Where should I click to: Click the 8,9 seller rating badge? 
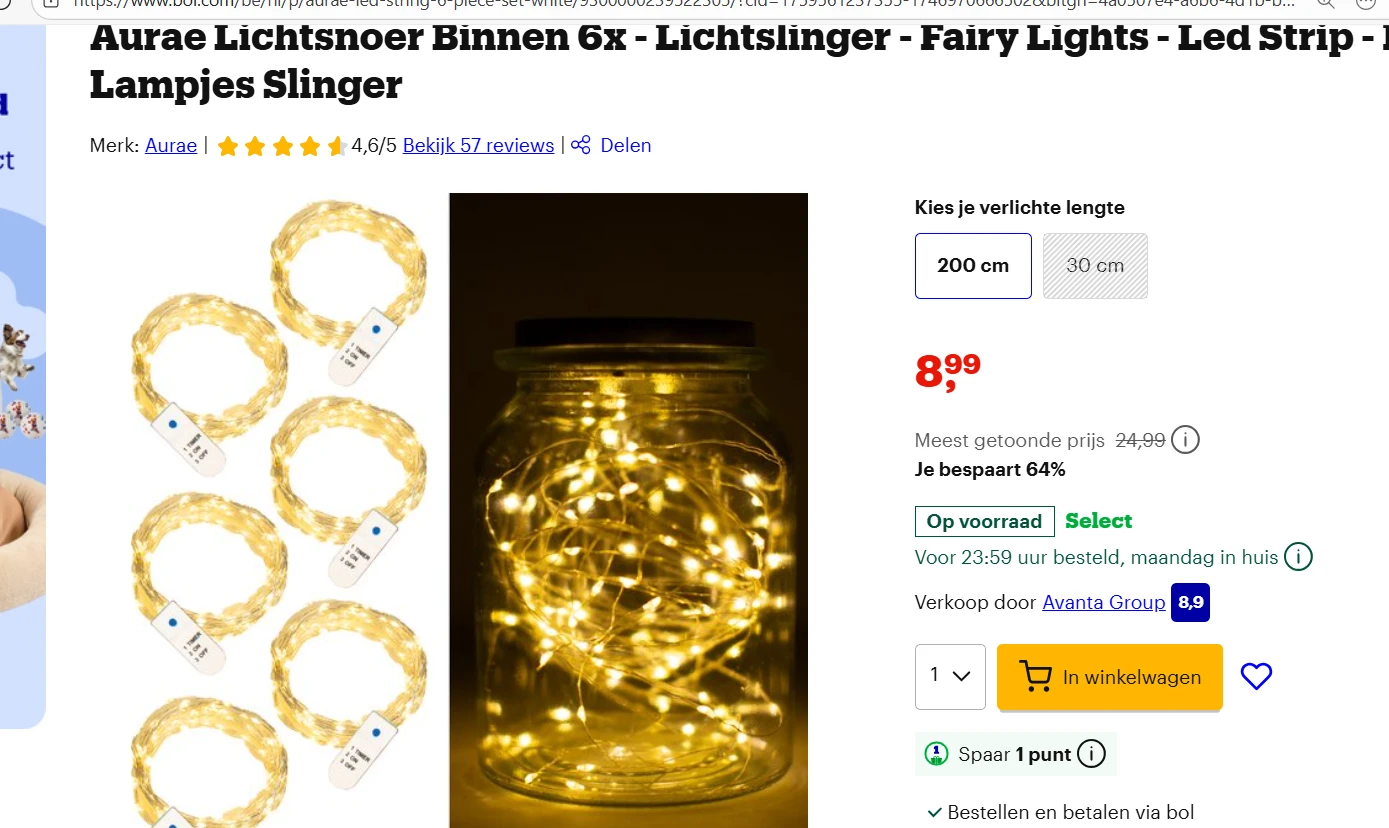pos(1190,602)
